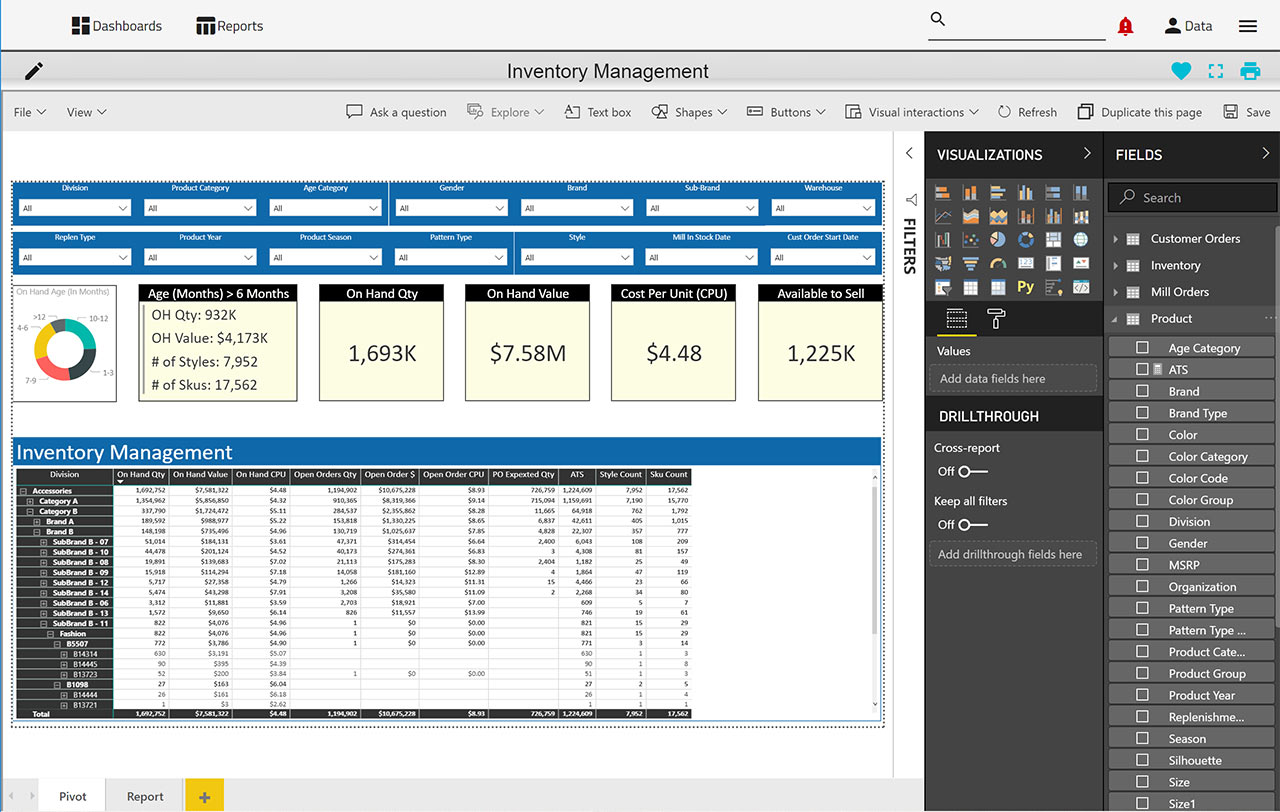Screen dimensions: 1280x812
Task: Switch to the Report page tab
Action: (x=145, y=796)
